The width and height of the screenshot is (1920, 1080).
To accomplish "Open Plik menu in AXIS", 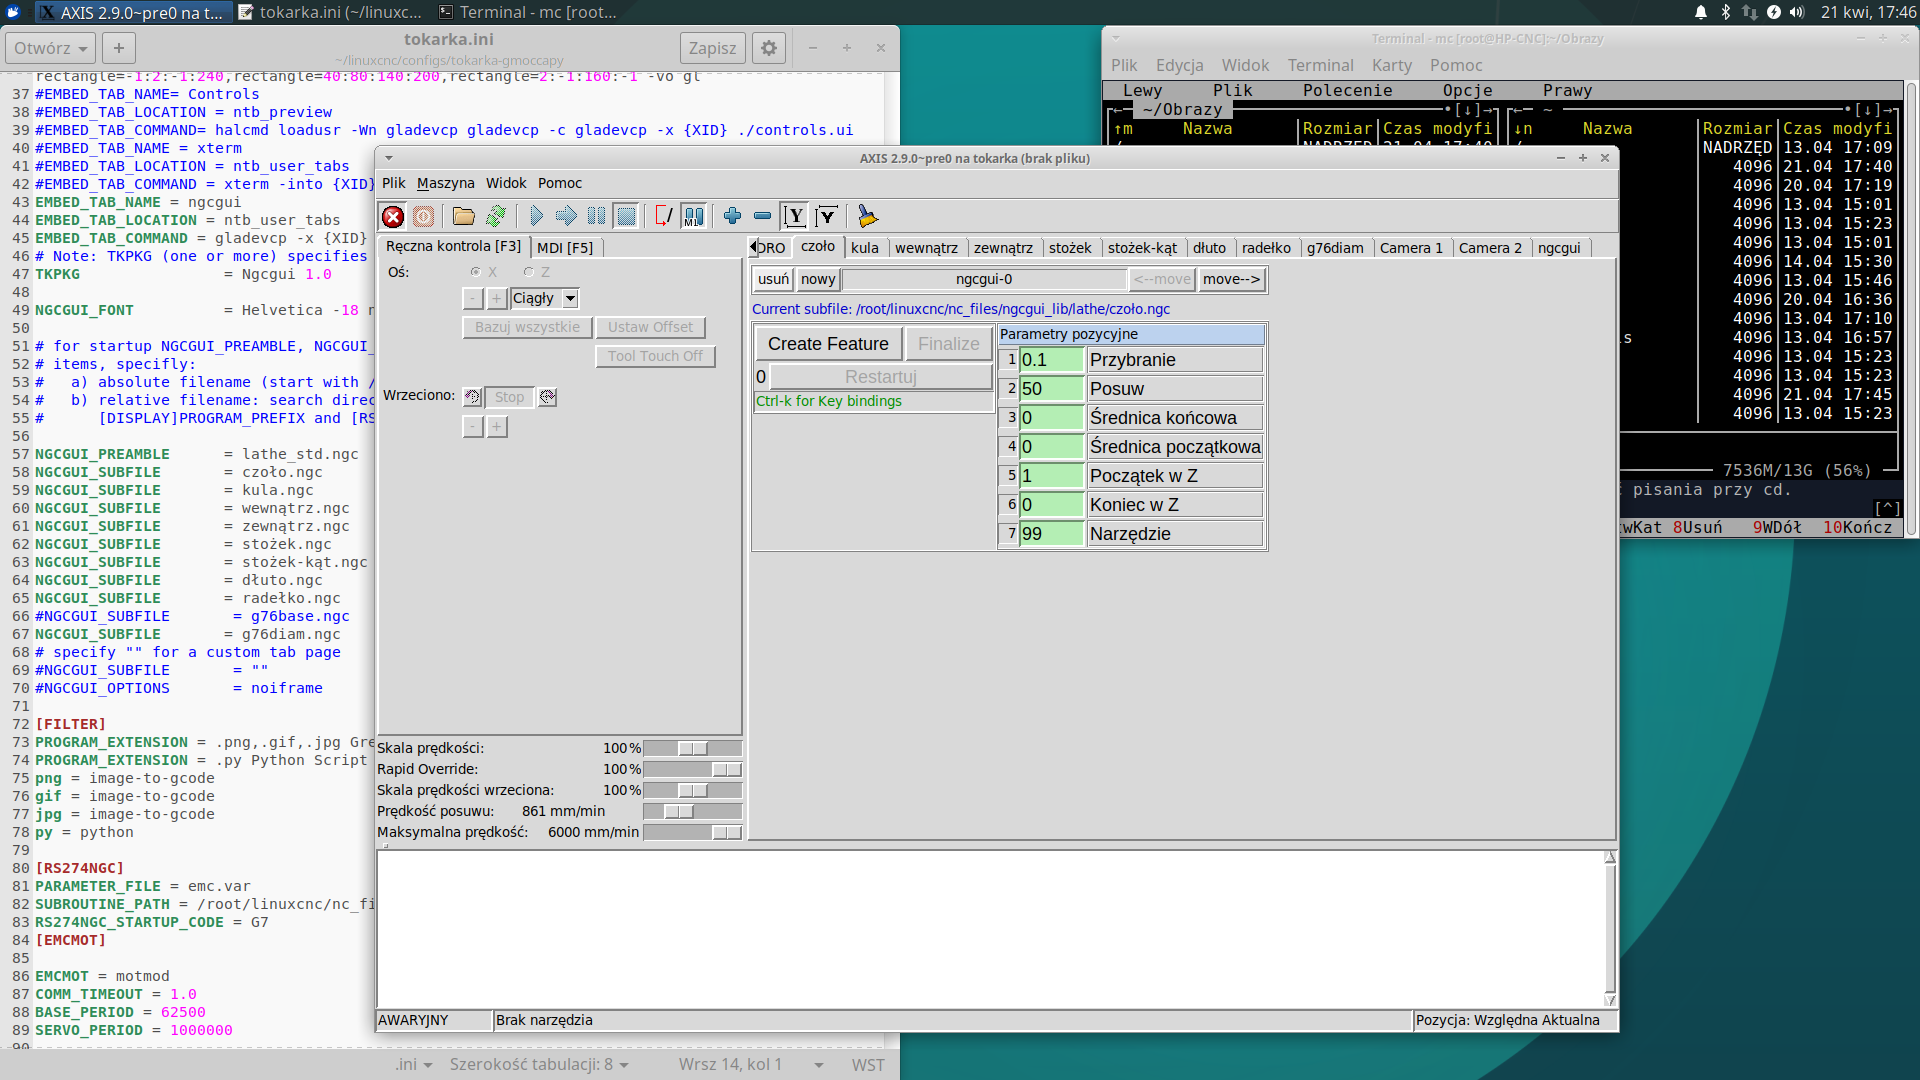I will click(394, 183).
